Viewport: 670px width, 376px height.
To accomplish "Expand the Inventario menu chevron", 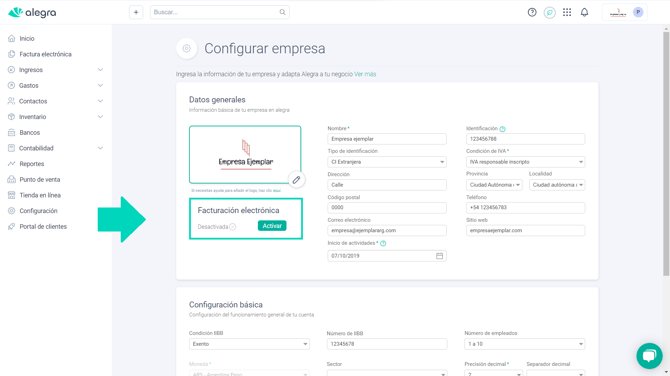I will point(100,117).
